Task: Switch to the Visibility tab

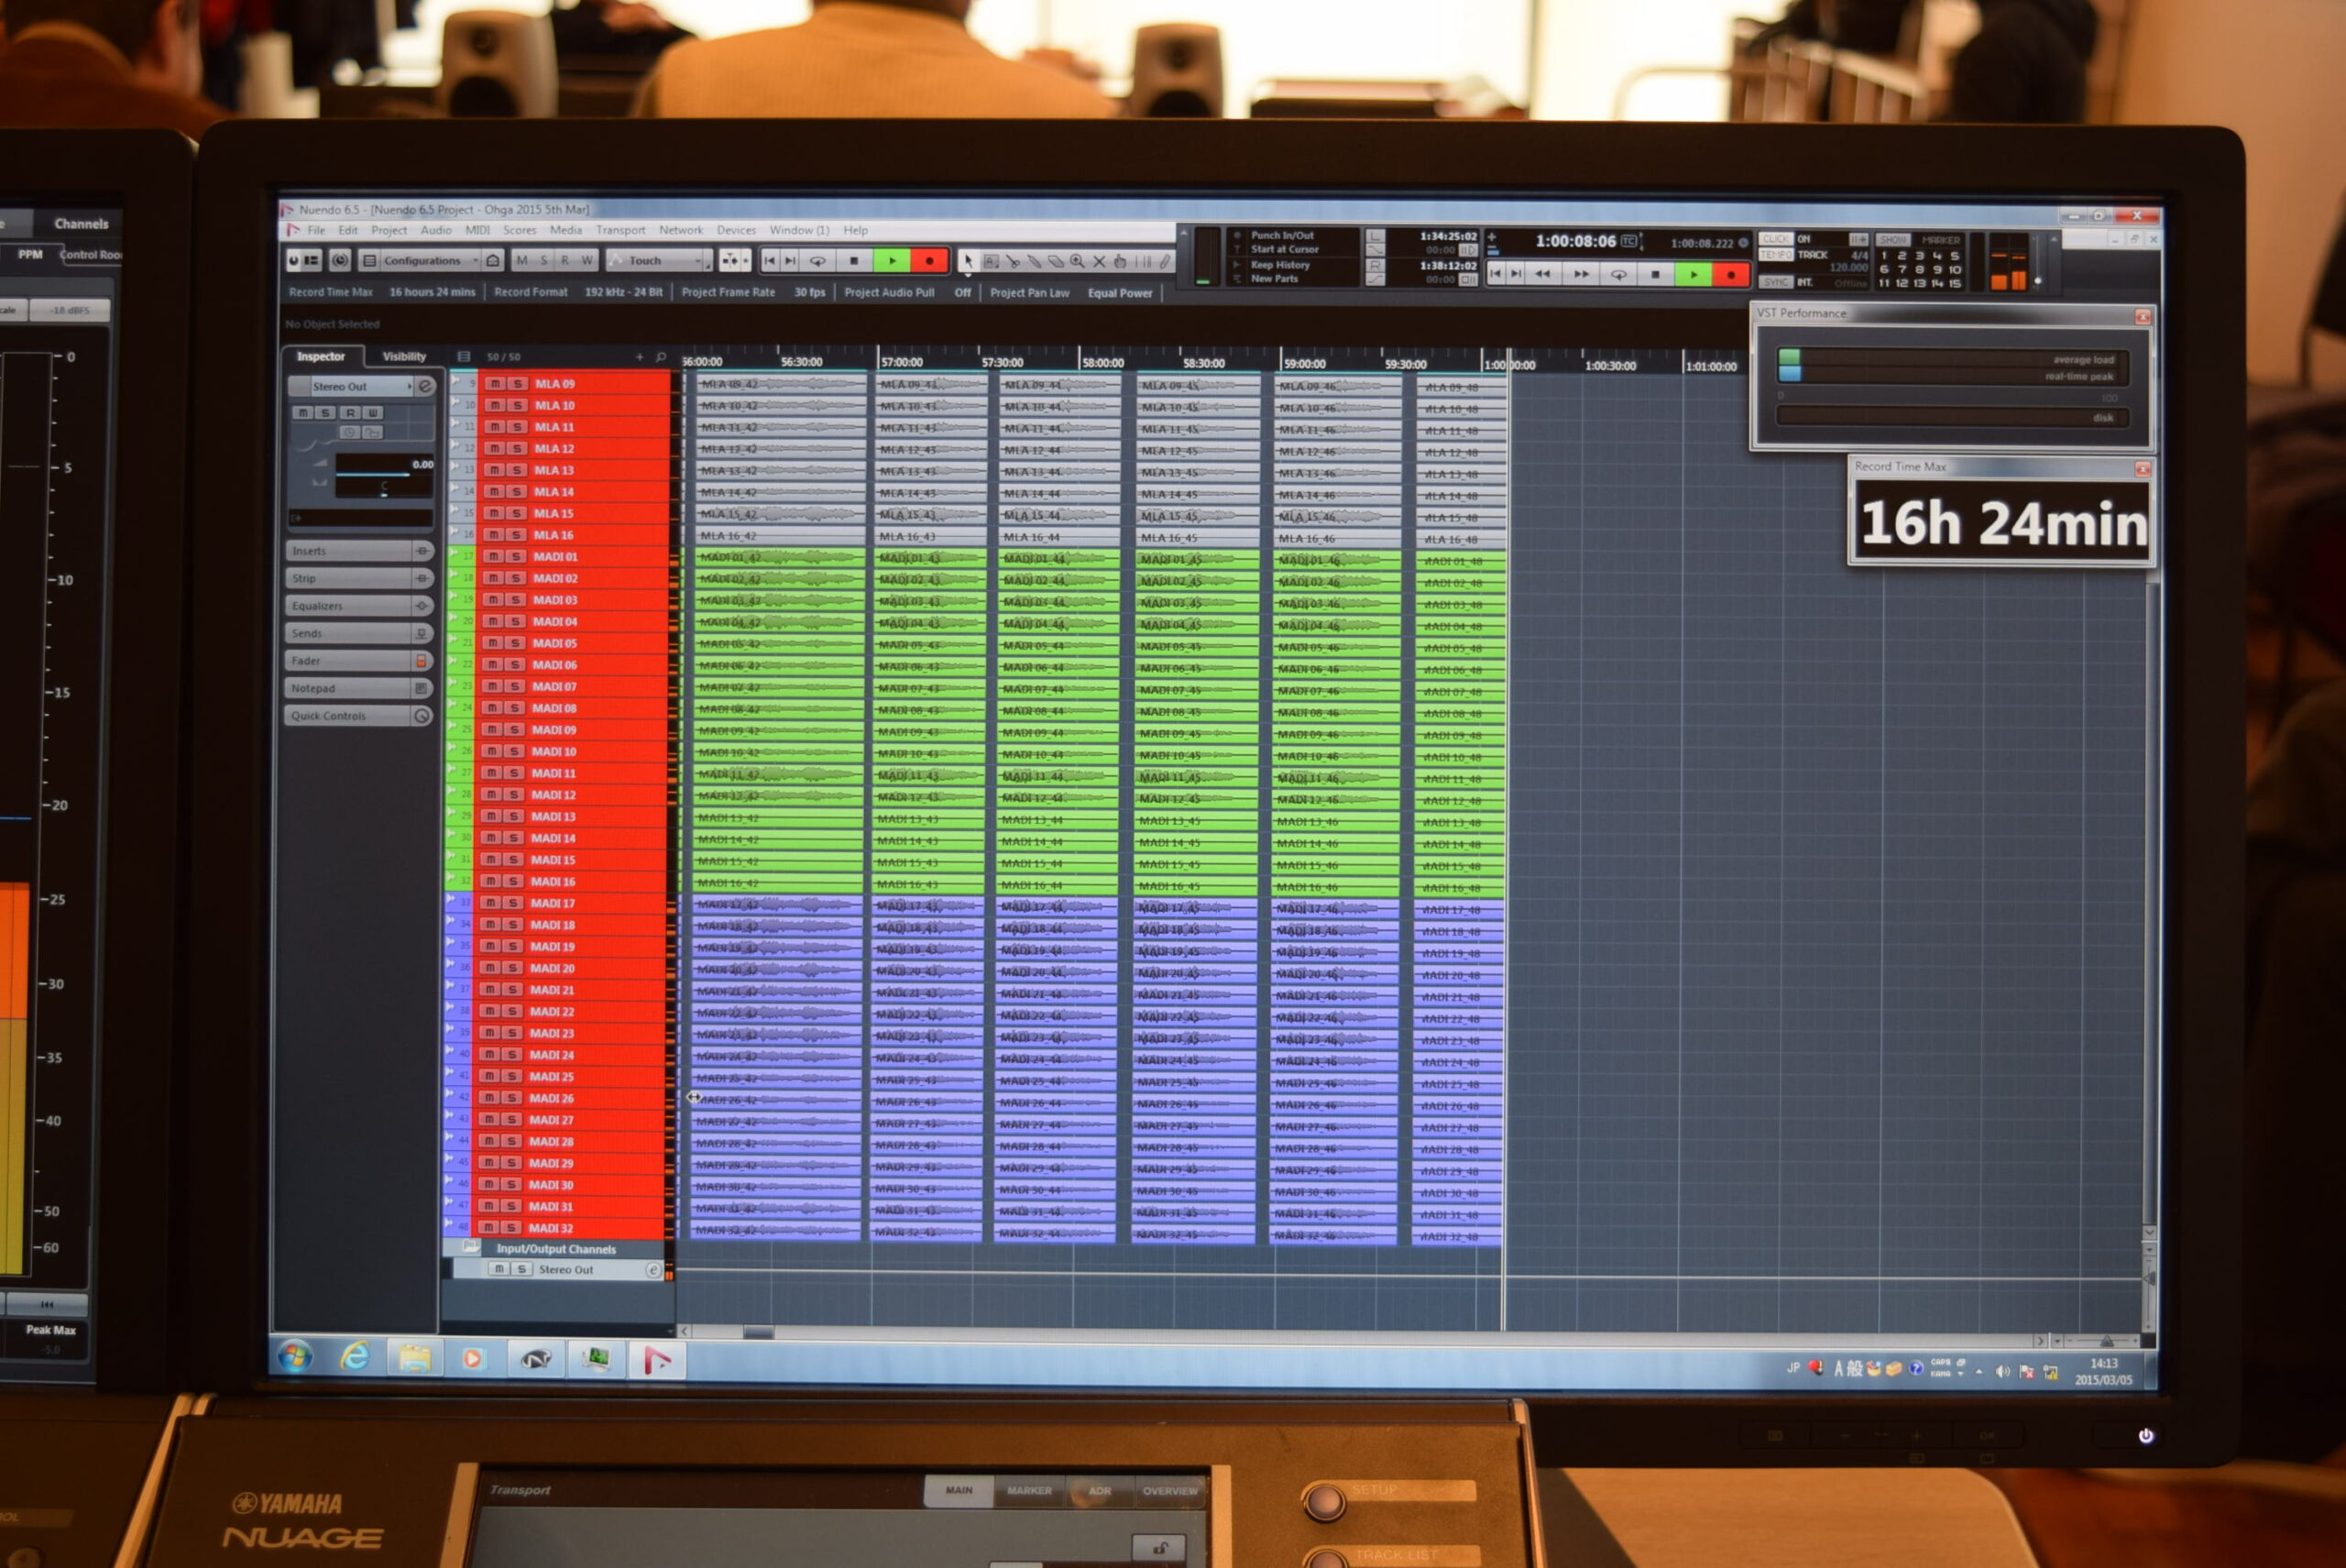Action: [404, 357]
